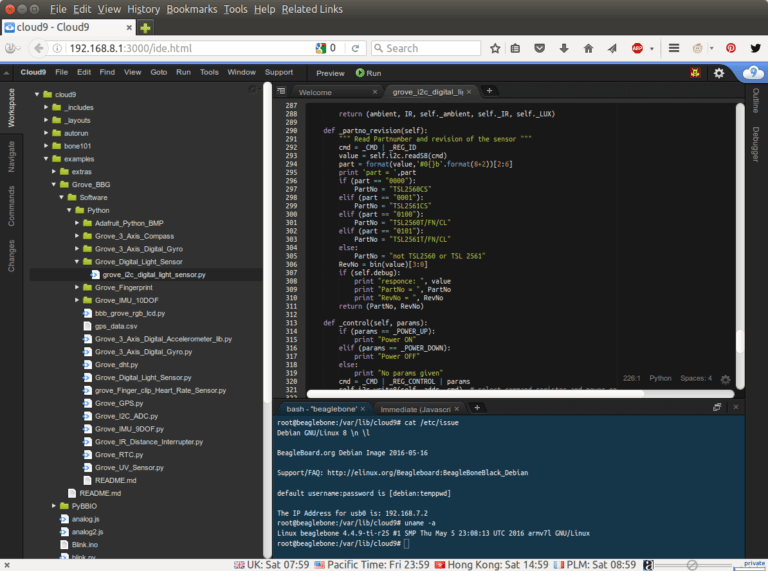Image resolution: width=768 pixels, height=571 pixels.
Task: Click the Pinterest icon in the toolbar
Action: [x=731, y=48]
